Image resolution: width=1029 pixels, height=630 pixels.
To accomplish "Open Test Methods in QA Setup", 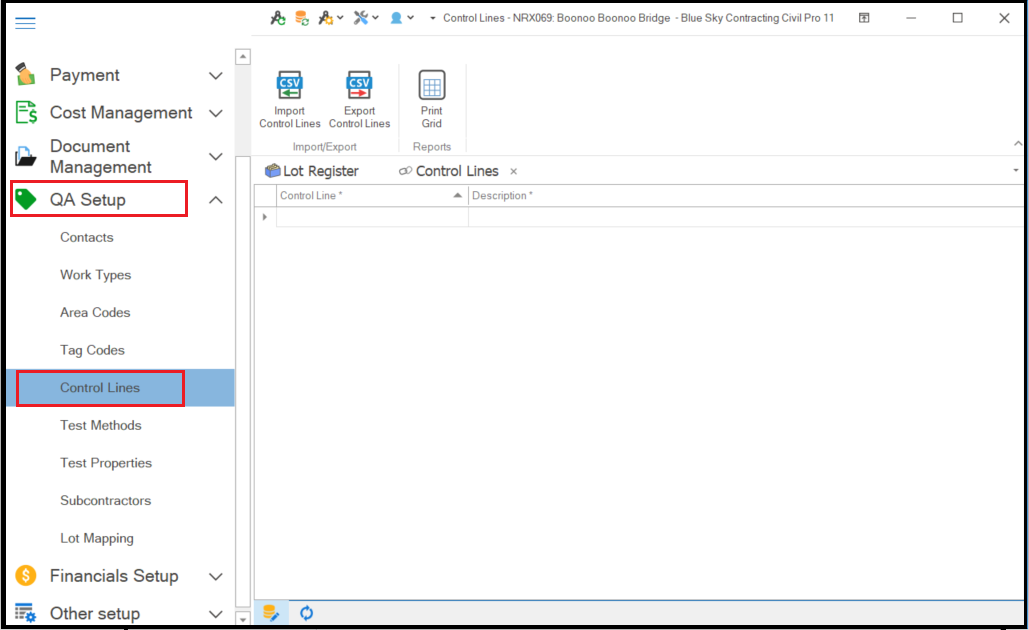I will 100,425.
